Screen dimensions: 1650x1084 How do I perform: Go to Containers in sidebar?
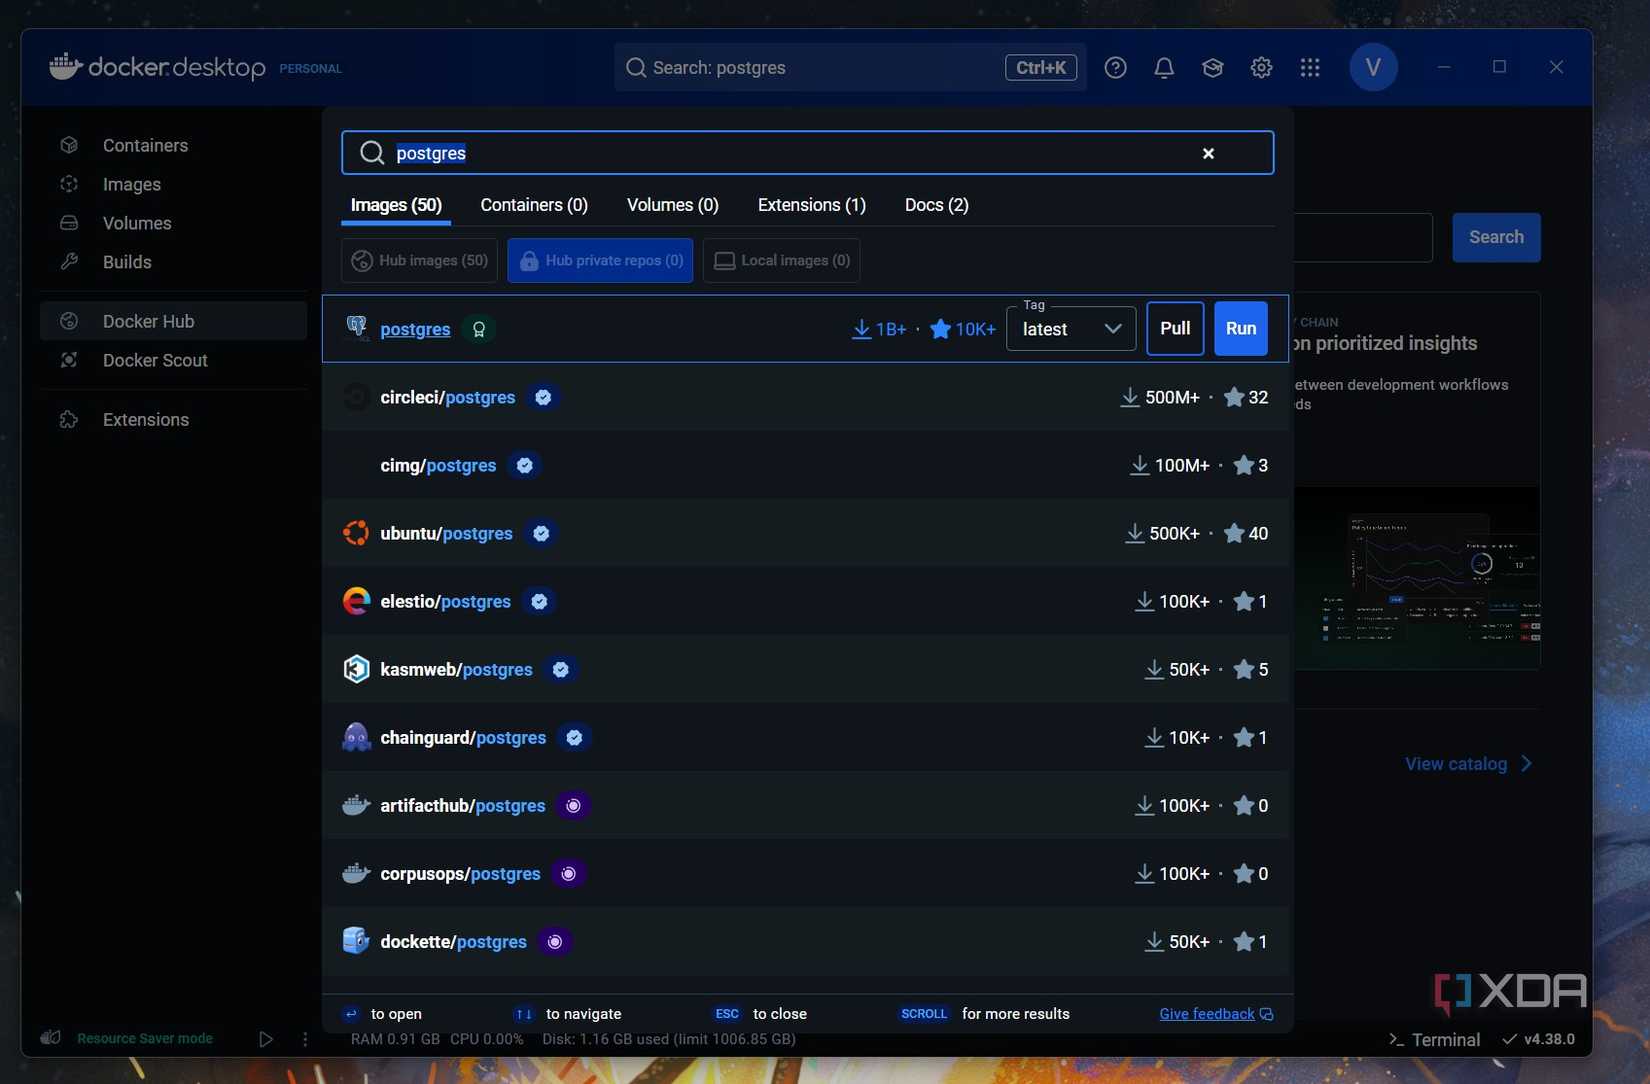tap(174, 145)
